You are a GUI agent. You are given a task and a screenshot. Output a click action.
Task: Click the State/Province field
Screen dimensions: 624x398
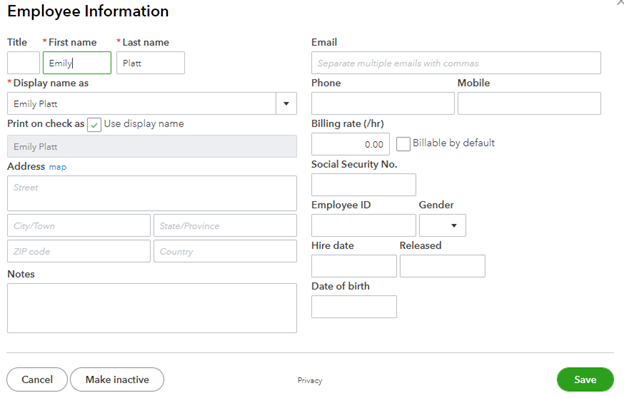(x=225, y=226)
